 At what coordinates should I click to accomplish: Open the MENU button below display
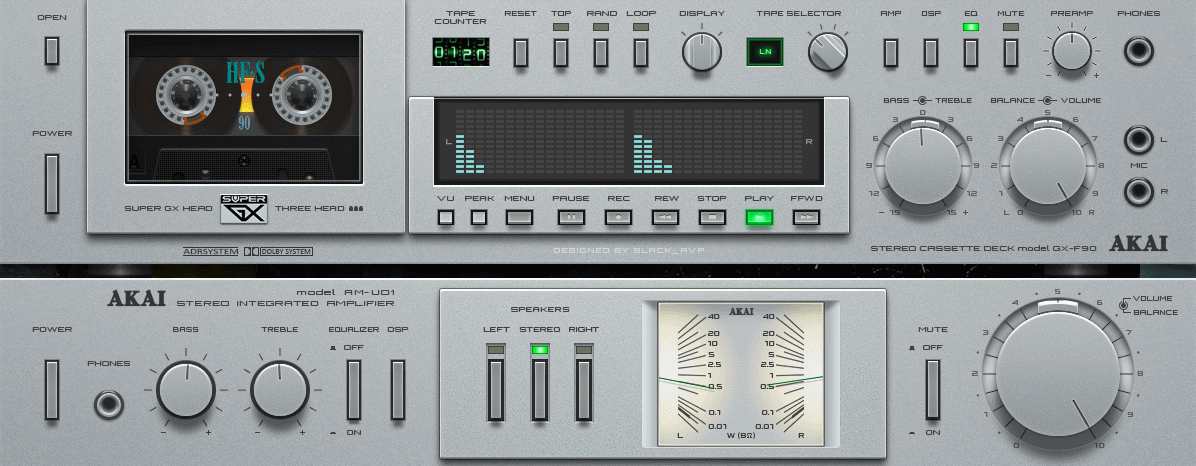(x=519, y=216)
